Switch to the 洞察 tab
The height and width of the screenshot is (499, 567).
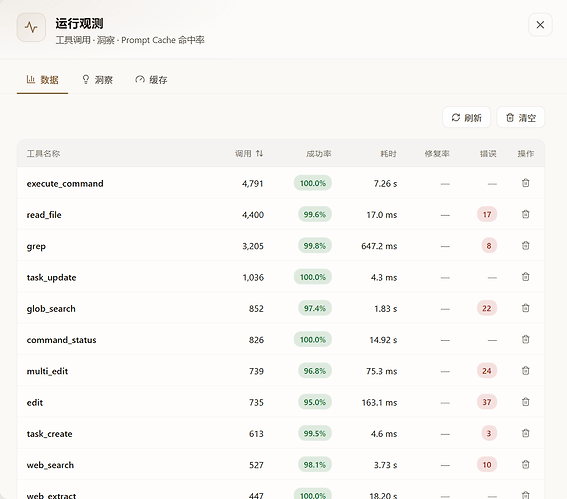point(97,80)
